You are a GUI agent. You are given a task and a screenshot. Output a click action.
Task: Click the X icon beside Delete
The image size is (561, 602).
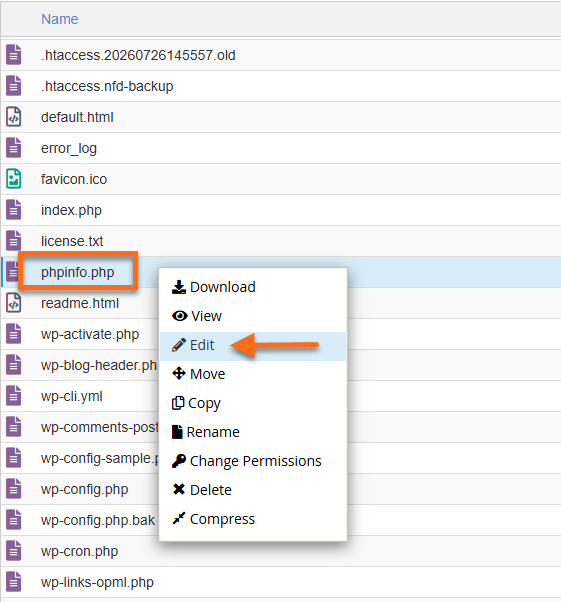(179, 490)
